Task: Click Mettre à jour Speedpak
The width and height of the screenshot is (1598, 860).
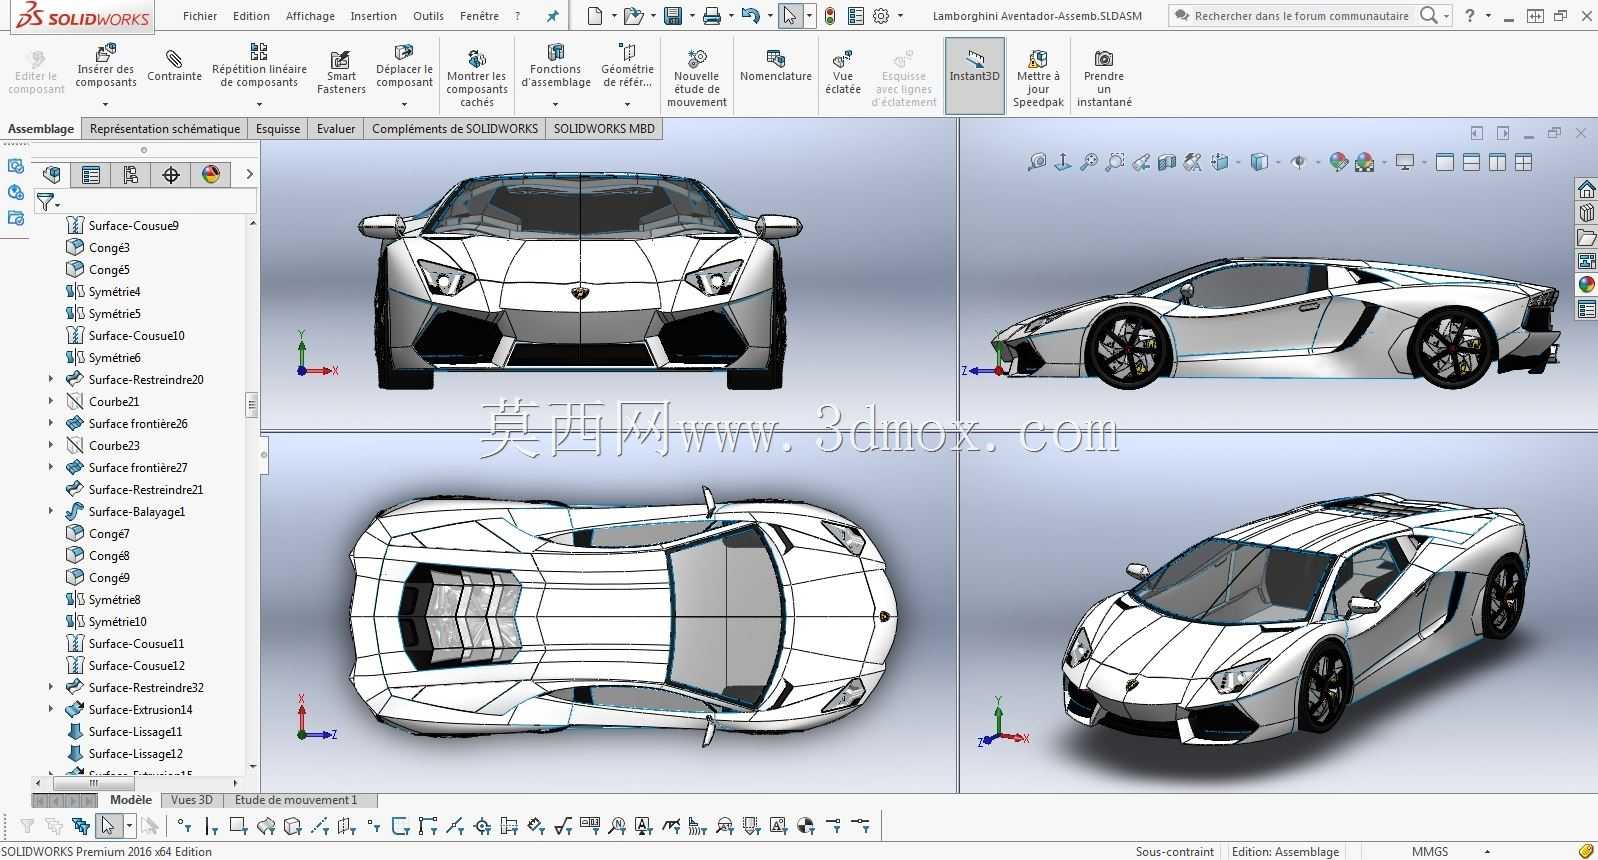Action: coord(1038,78)
